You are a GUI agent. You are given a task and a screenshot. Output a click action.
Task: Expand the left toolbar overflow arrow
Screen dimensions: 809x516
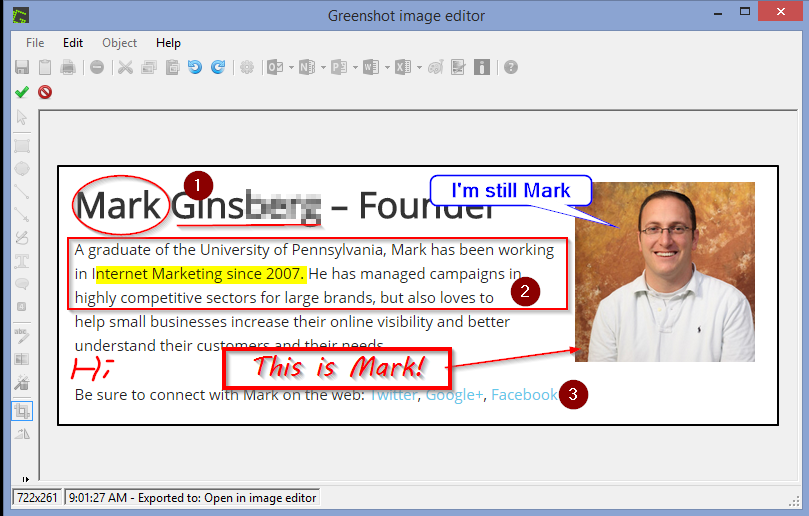[26, 479]
